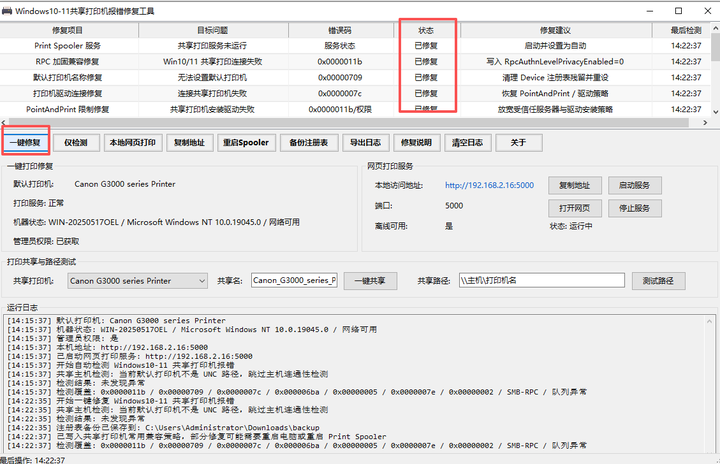Click the 状态: 运行中 label
Image resolution: width=720 pixels, height=464 pixels.
pos(571,226)
